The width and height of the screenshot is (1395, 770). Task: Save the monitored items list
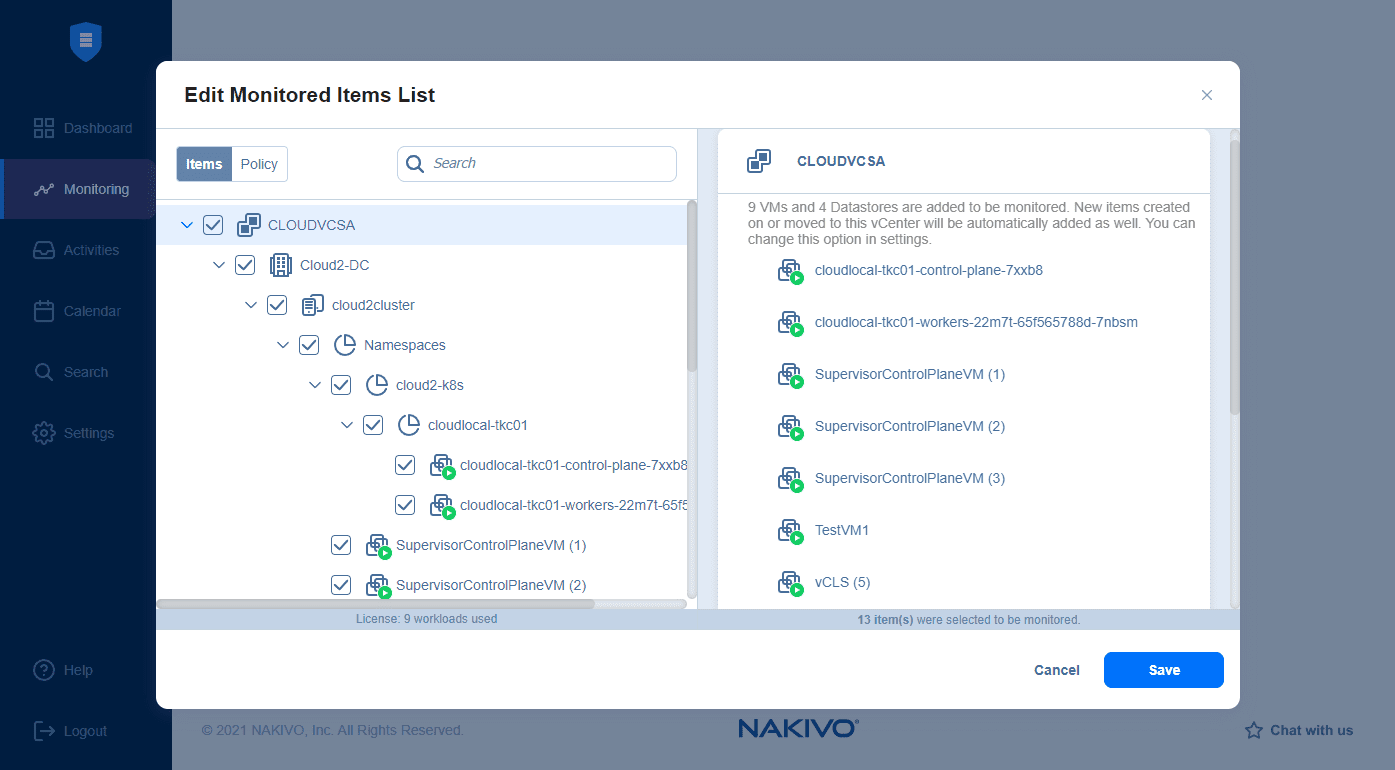(1164, 670)
